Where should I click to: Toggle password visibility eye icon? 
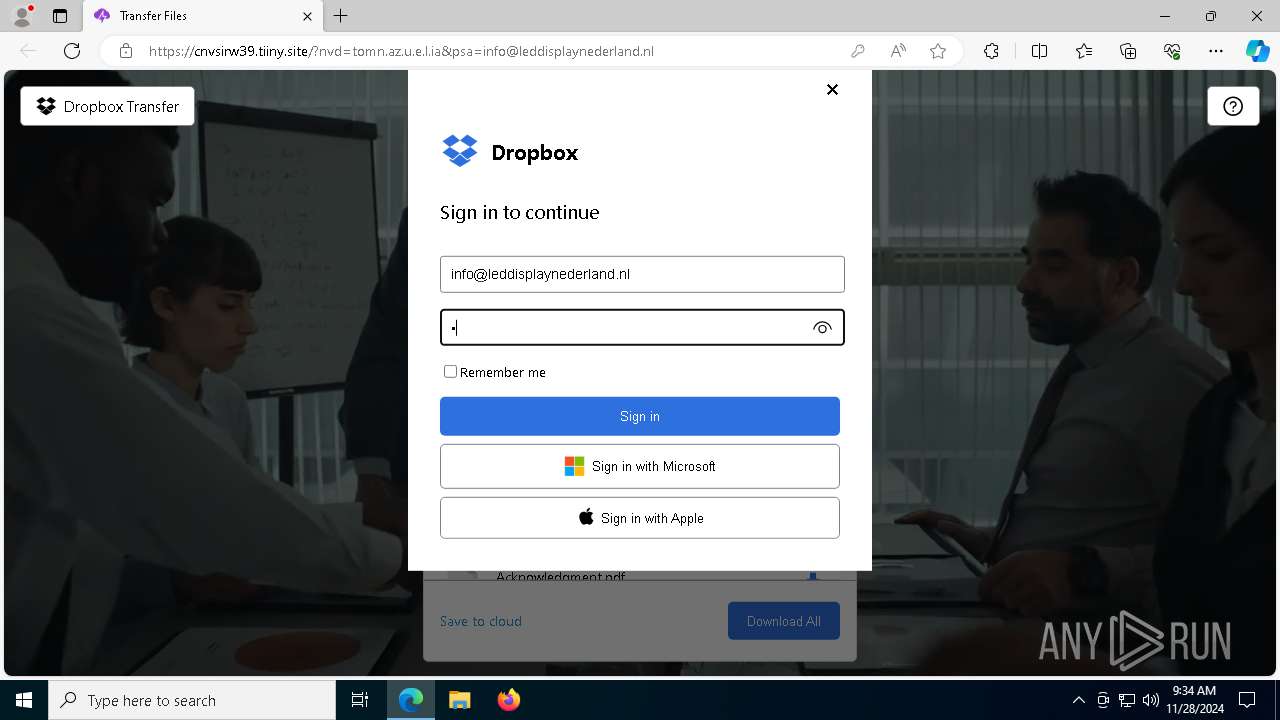(822, 328)
